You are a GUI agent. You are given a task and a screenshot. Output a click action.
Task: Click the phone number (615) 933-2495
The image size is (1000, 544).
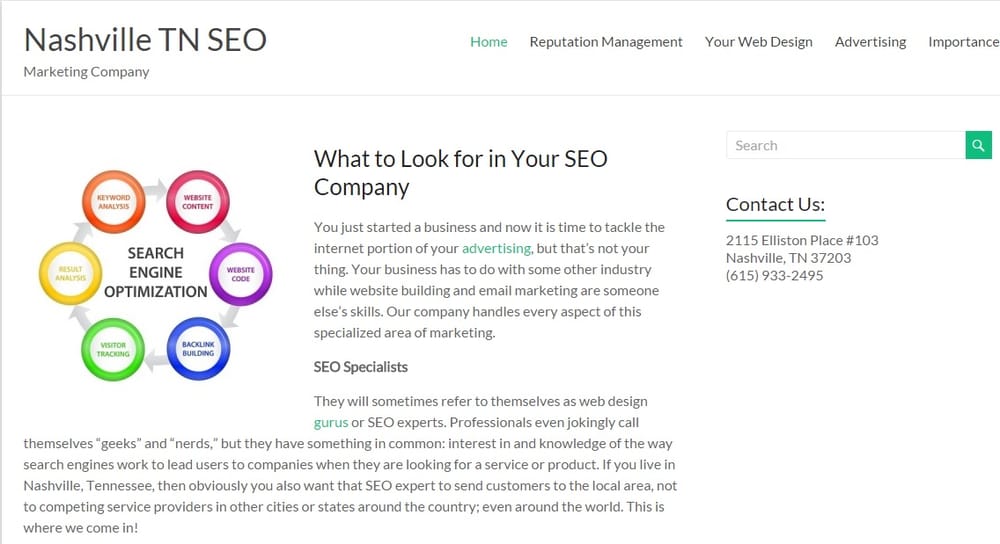pos(774,275)
